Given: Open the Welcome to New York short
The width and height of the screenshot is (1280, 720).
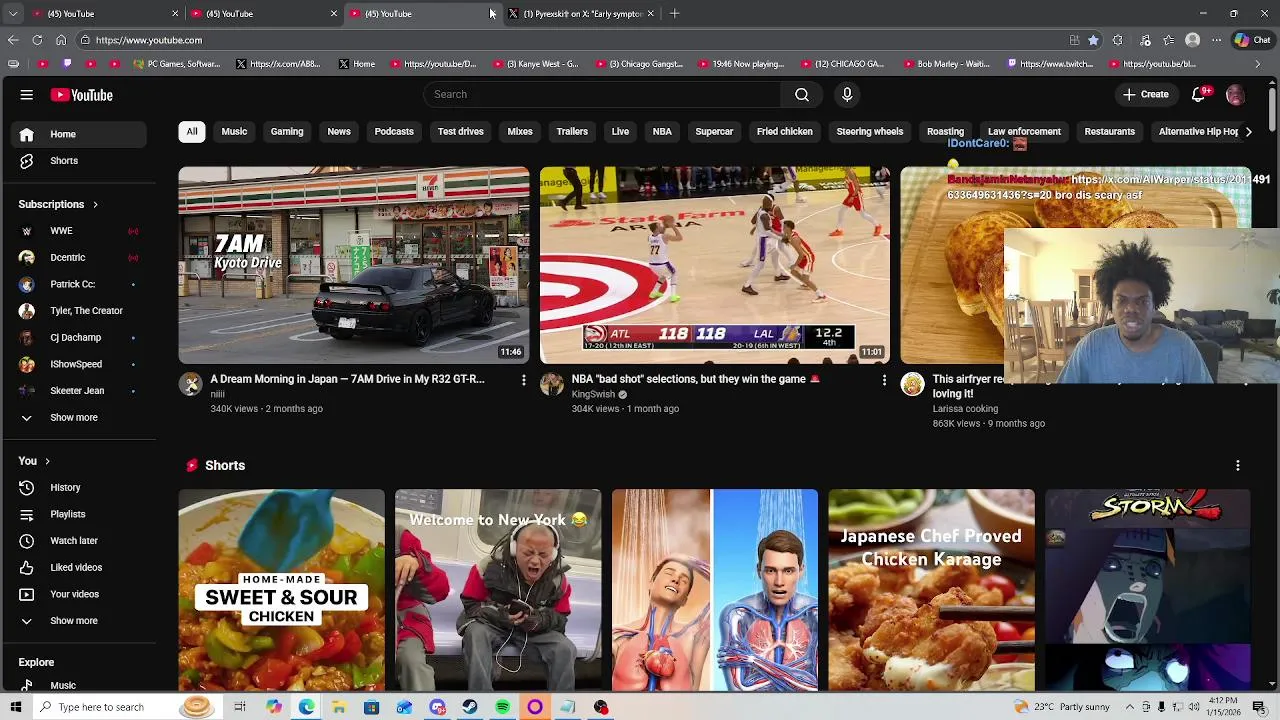Looking at the screenshot, I should (498, 590).
